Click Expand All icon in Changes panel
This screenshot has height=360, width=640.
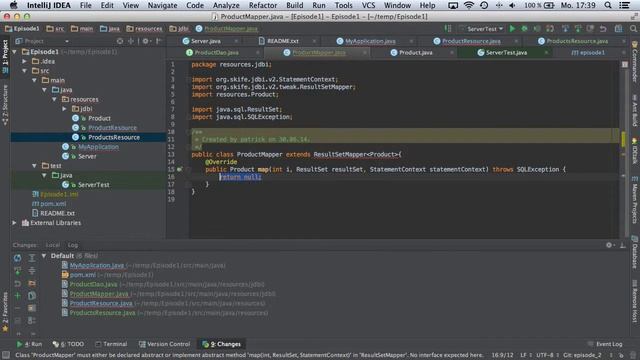[x=32, y=258]
